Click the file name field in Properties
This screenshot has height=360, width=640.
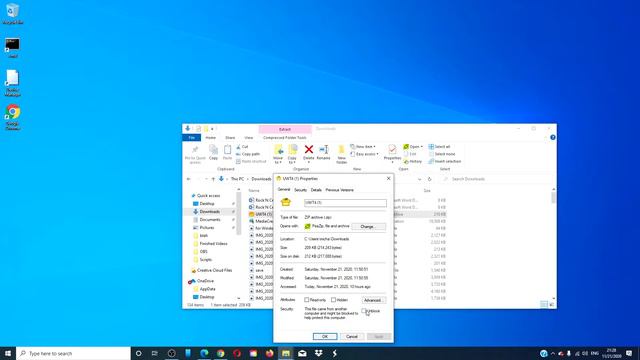pos(345,202)
